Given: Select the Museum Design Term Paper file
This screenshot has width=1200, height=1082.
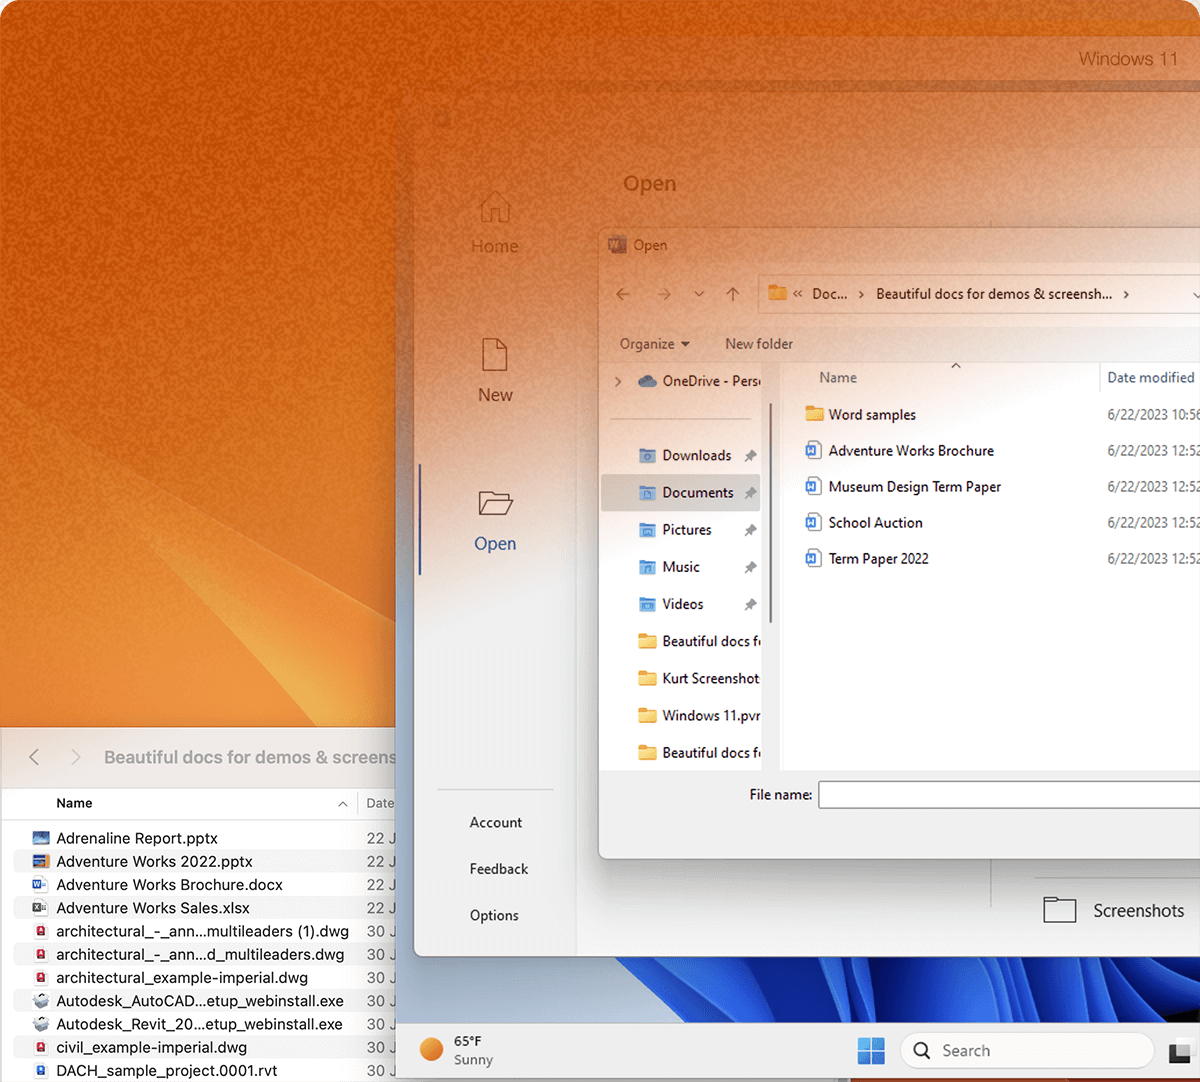Looking at the screenshot, I should [x=914, y=487].
